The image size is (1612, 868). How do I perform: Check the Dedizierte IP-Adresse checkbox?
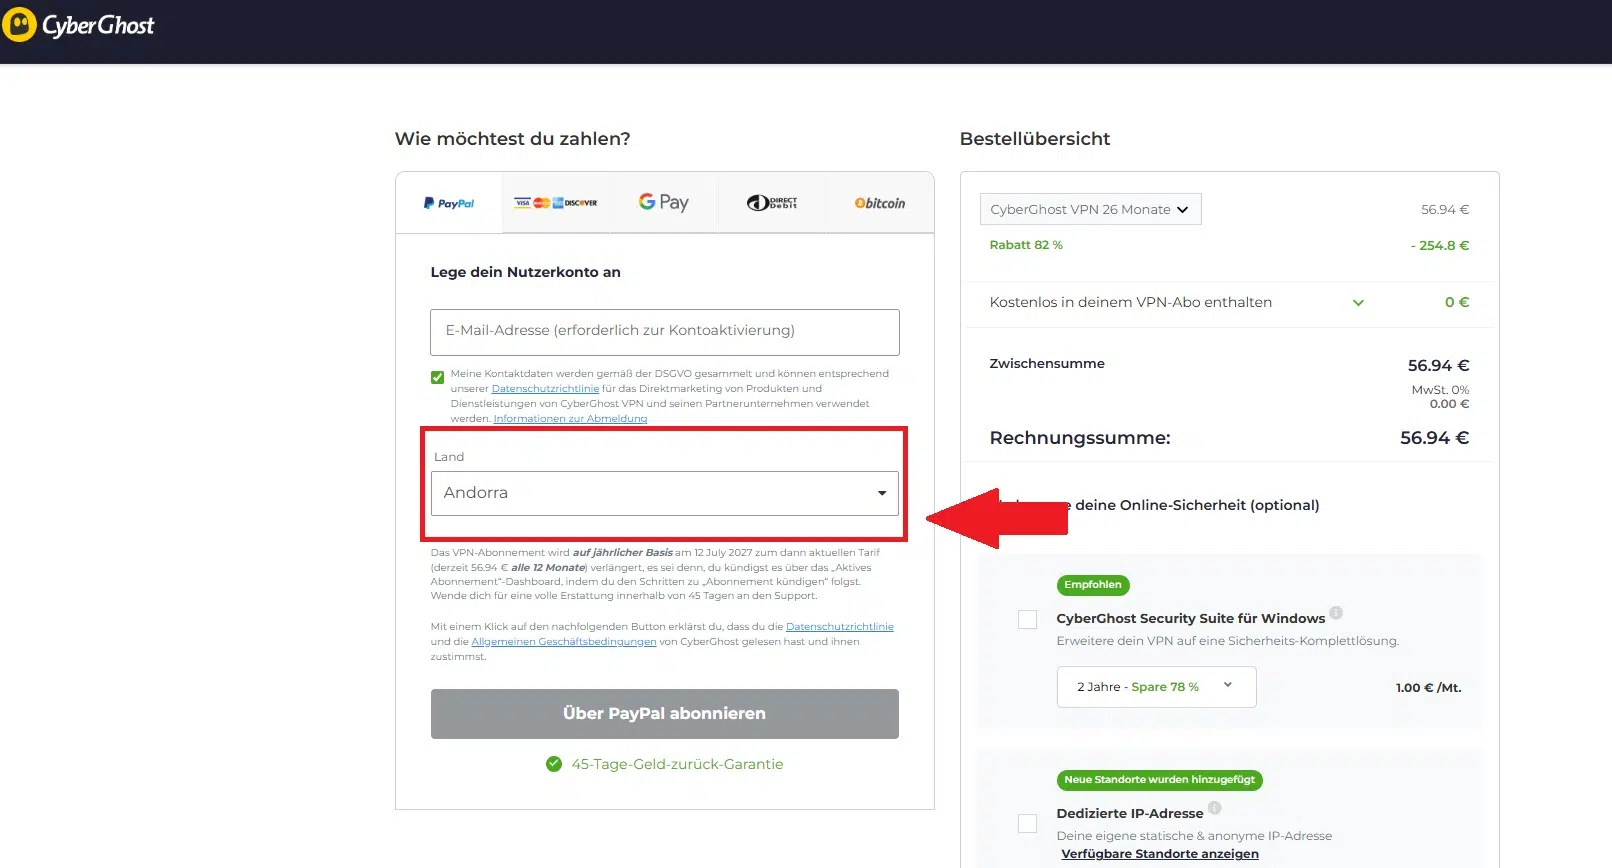coord(1027,823)
